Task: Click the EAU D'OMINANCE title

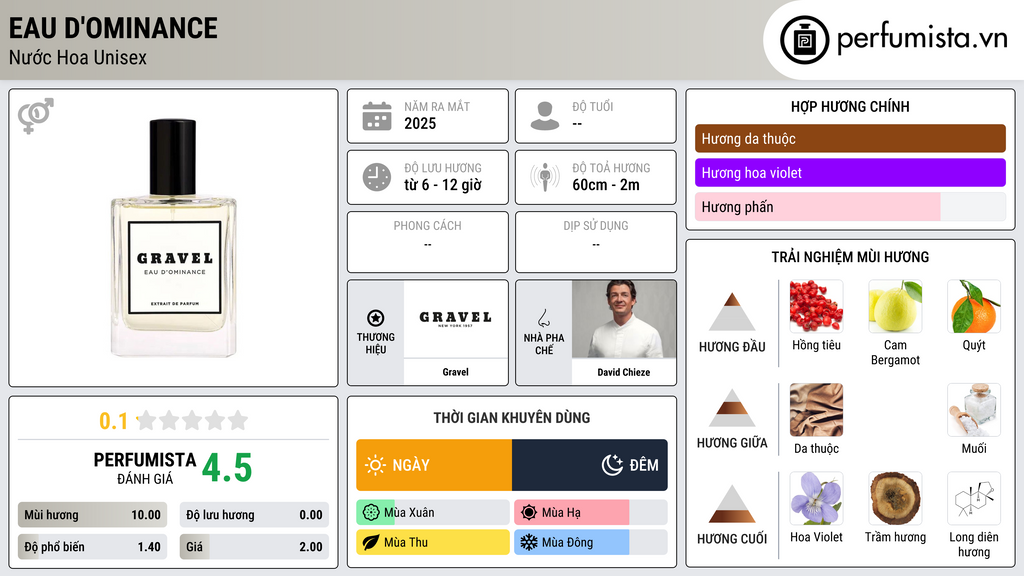Action: point(113,29)
